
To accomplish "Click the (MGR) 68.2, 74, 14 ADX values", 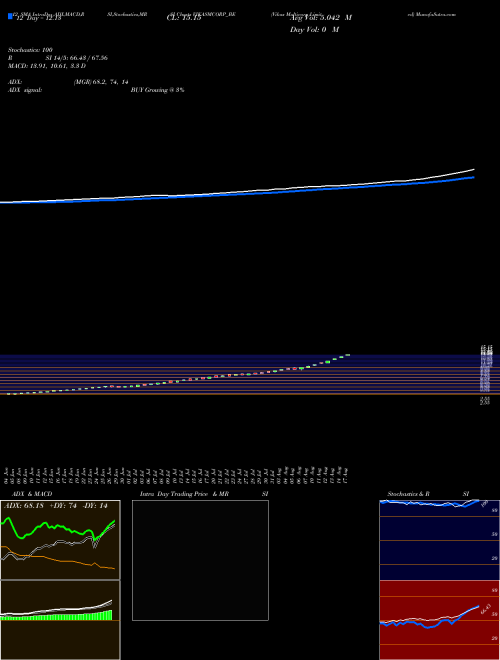I will point(101,82).
